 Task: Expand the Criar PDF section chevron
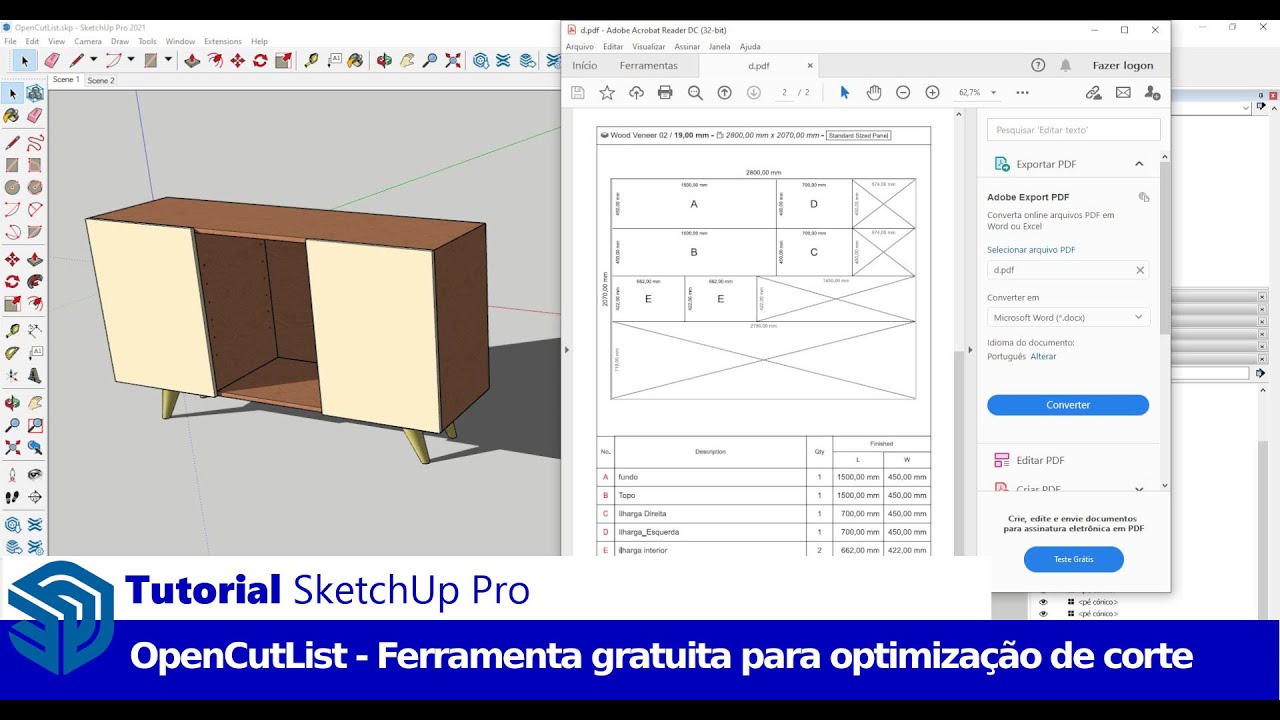click(1139, 489)
